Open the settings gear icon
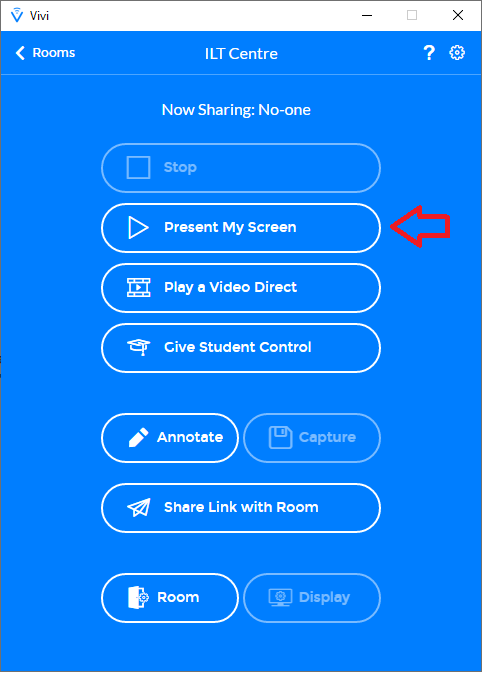This screenshot has width=482, height=673. [457, 53]
